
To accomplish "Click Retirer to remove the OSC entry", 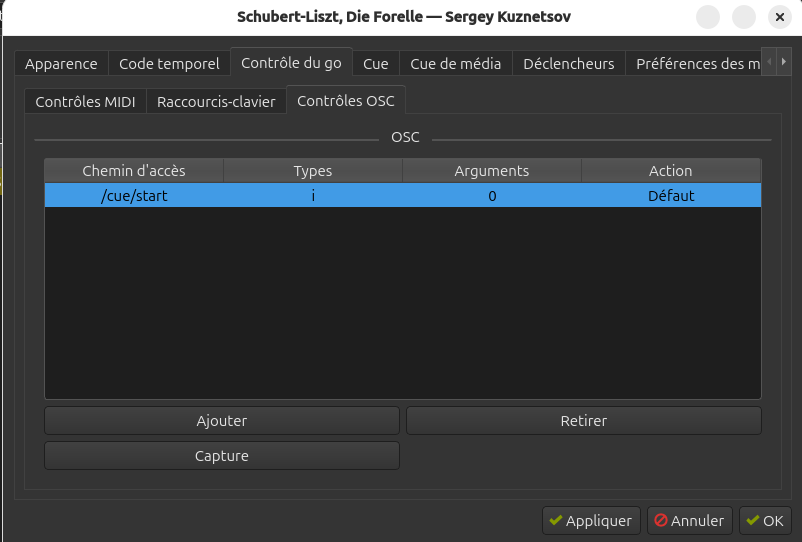I will 584,421.
